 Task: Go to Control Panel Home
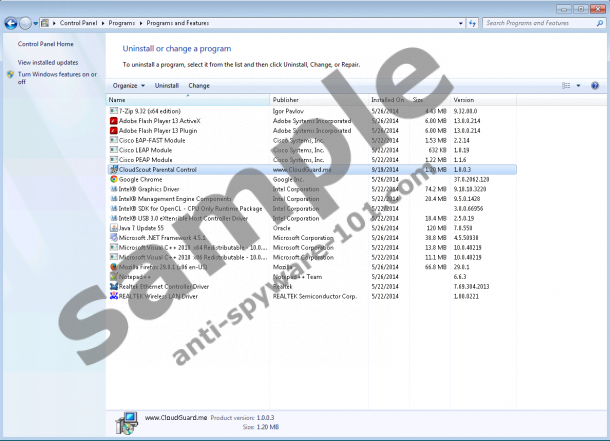pos(45,44)
